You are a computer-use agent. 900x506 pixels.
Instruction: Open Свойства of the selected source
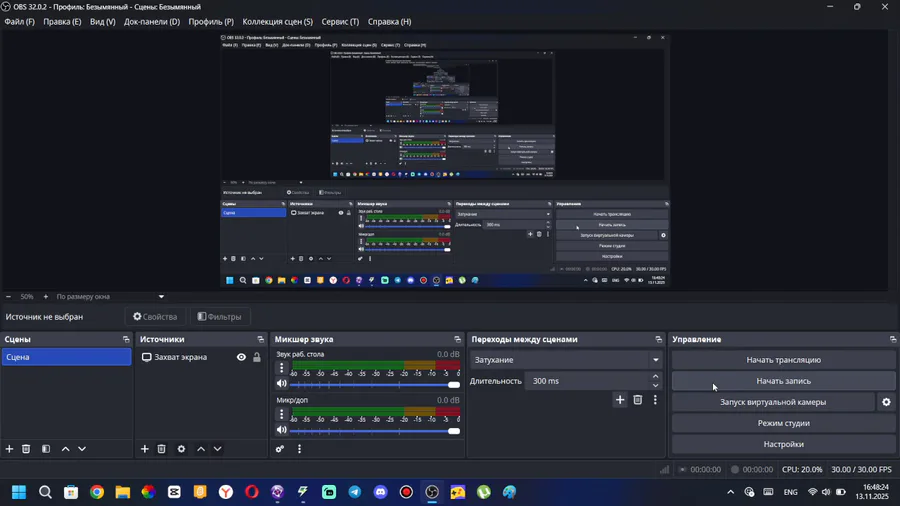[x=155, y=317]
